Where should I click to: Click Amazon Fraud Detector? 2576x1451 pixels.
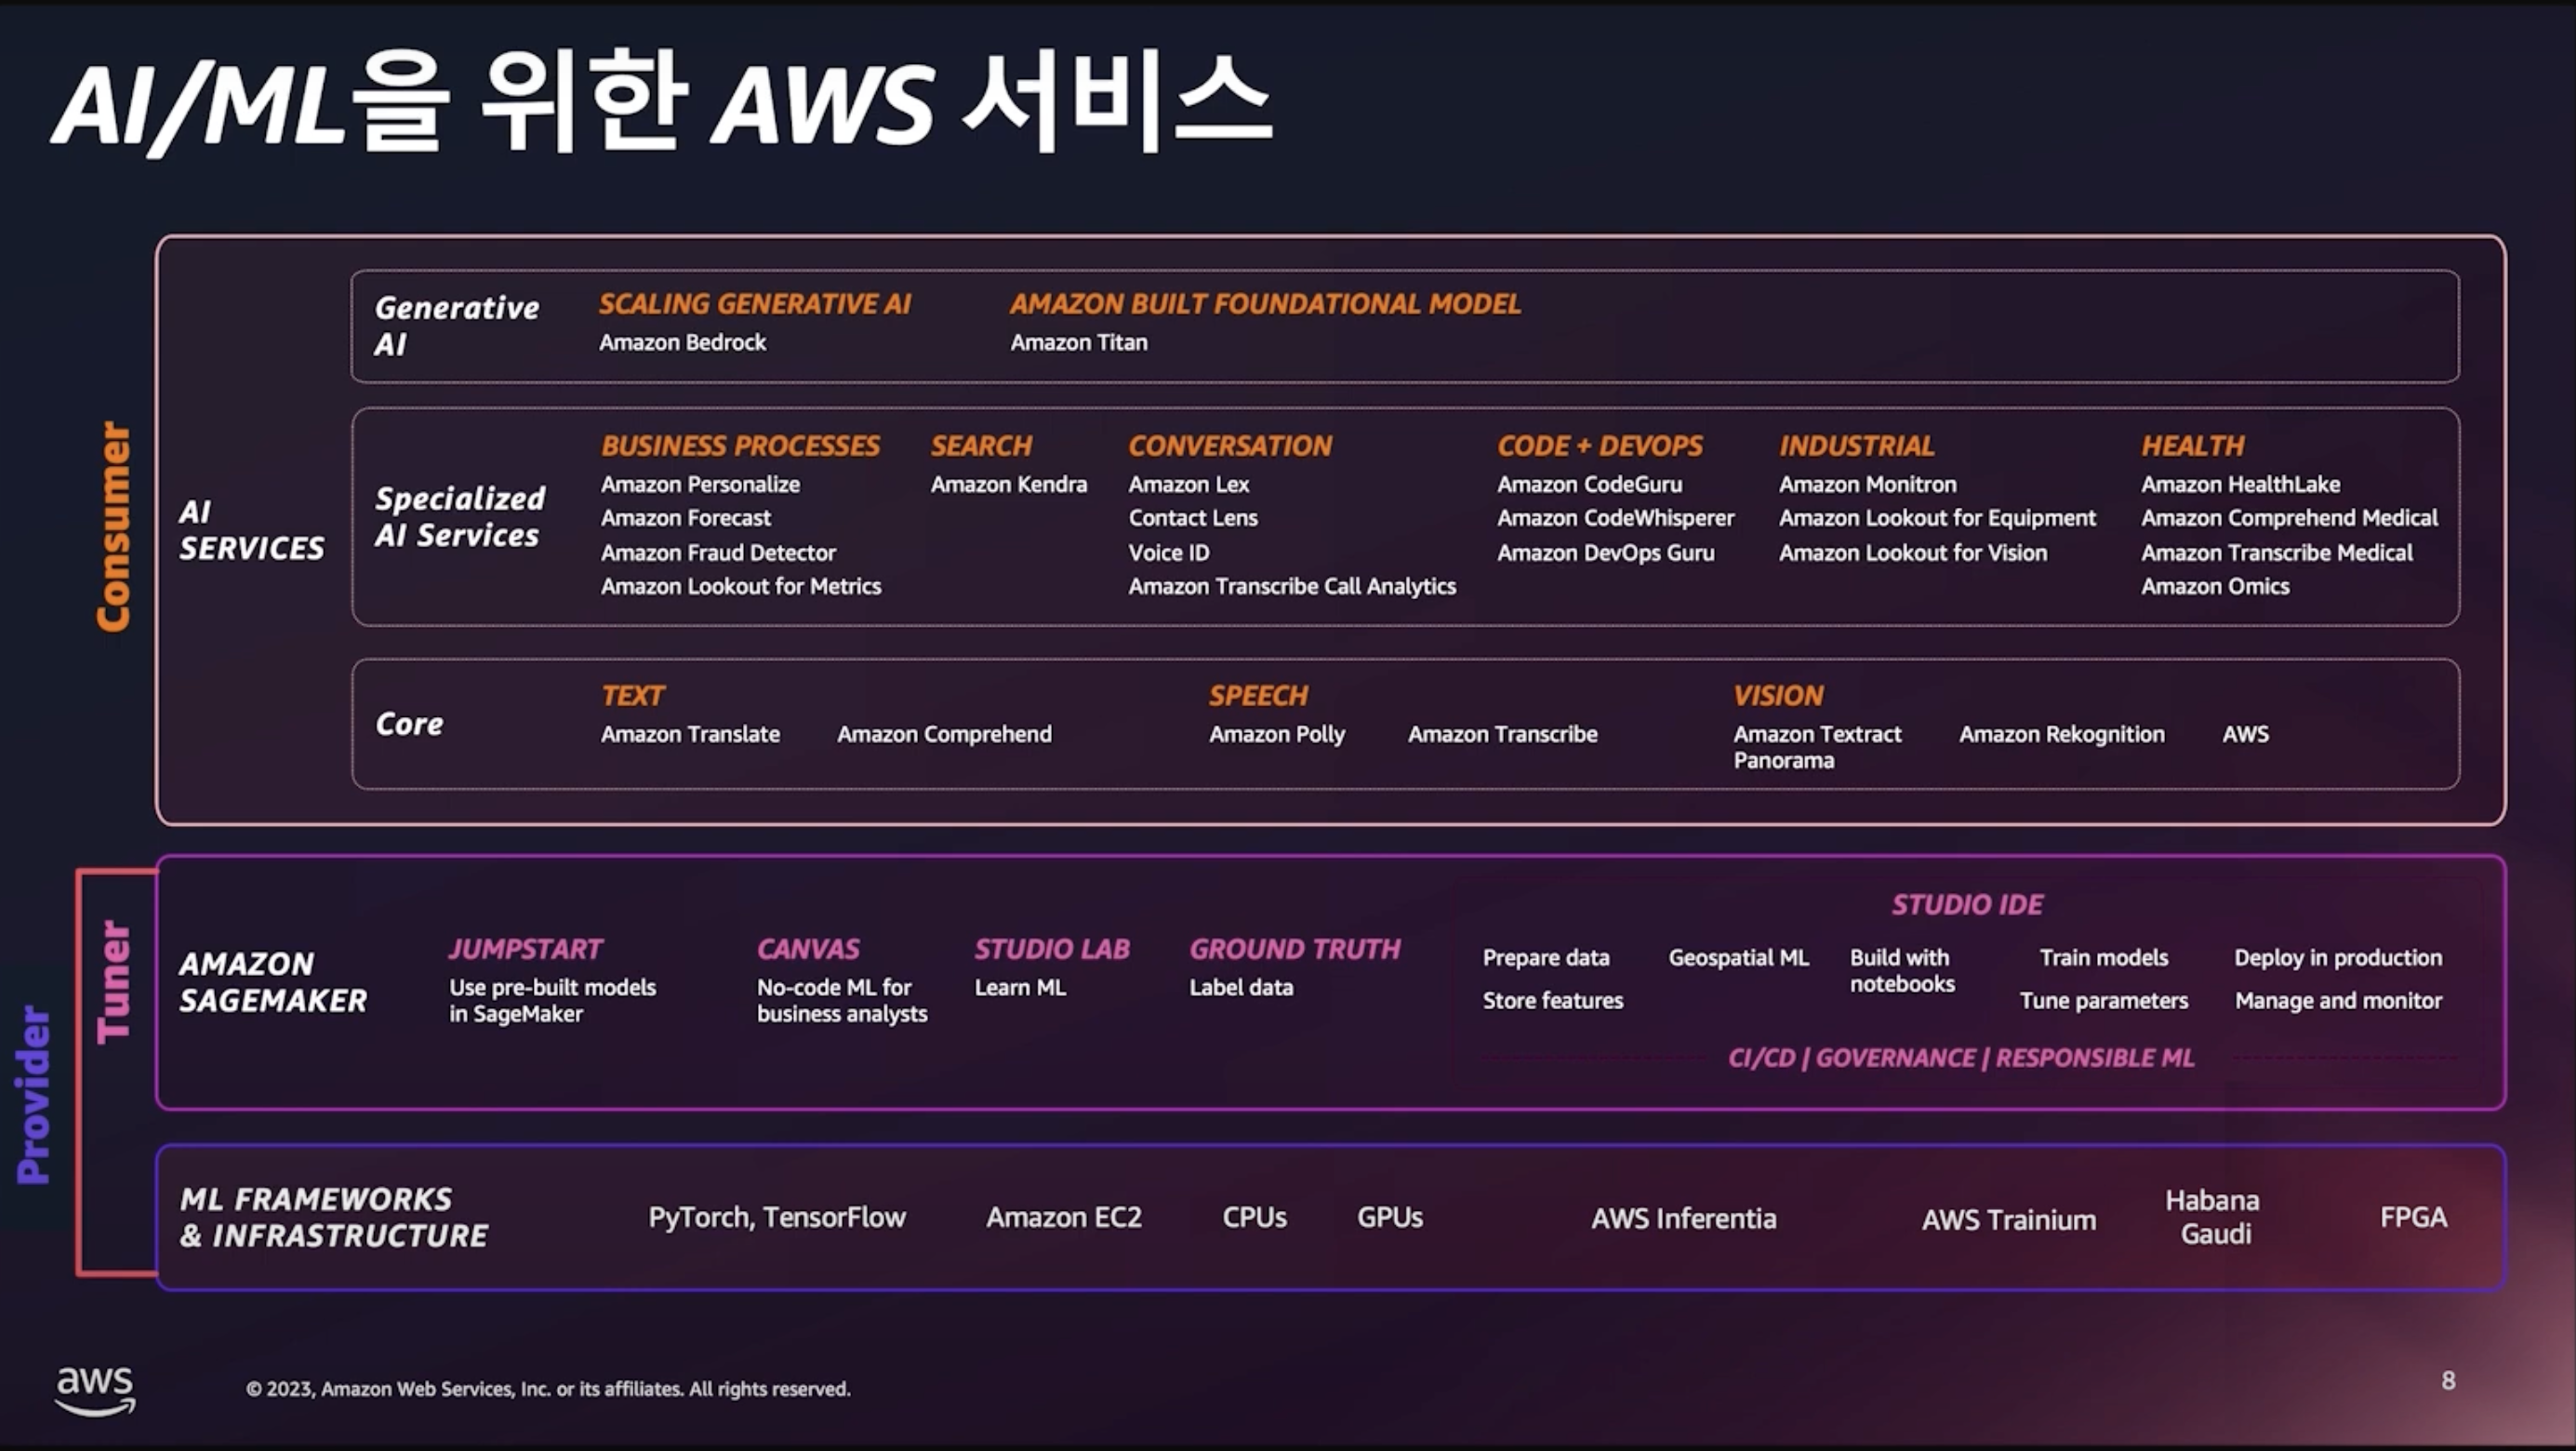718,552
